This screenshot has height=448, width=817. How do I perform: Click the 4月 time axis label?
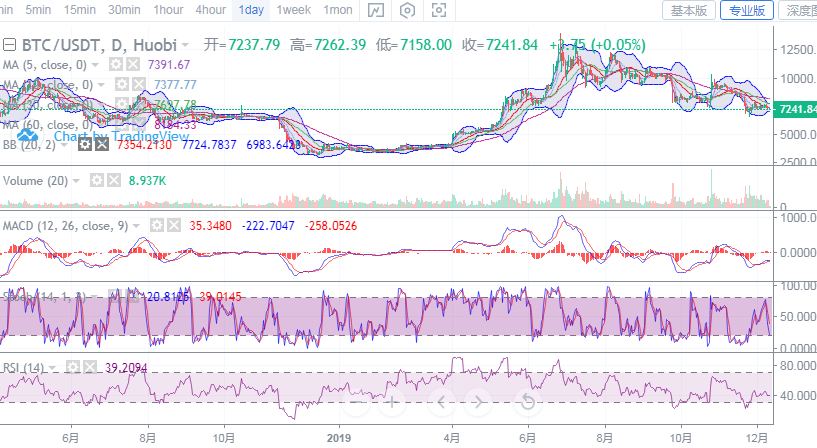point(451,438)
